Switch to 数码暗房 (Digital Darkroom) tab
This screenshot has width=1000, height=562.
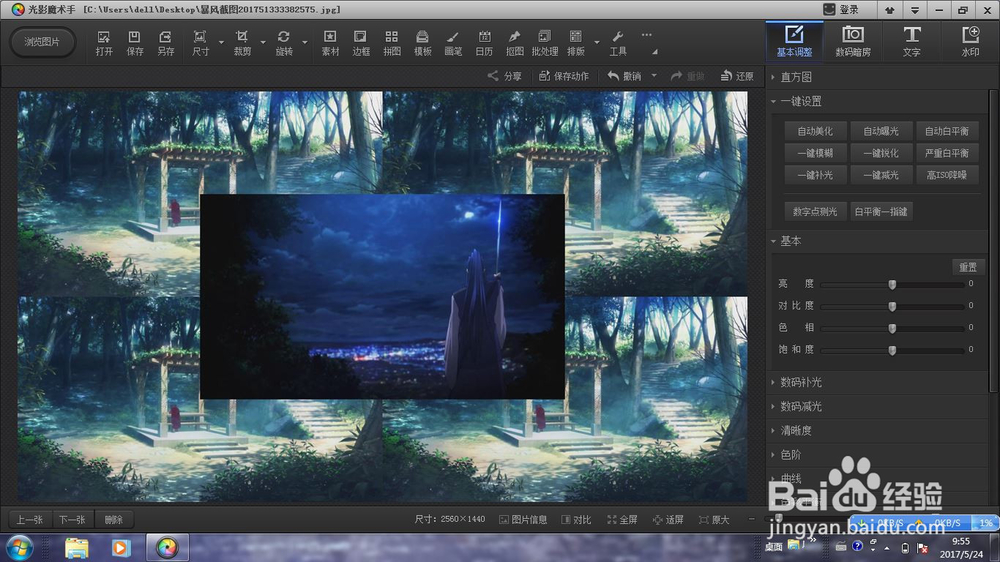point(853,41)
